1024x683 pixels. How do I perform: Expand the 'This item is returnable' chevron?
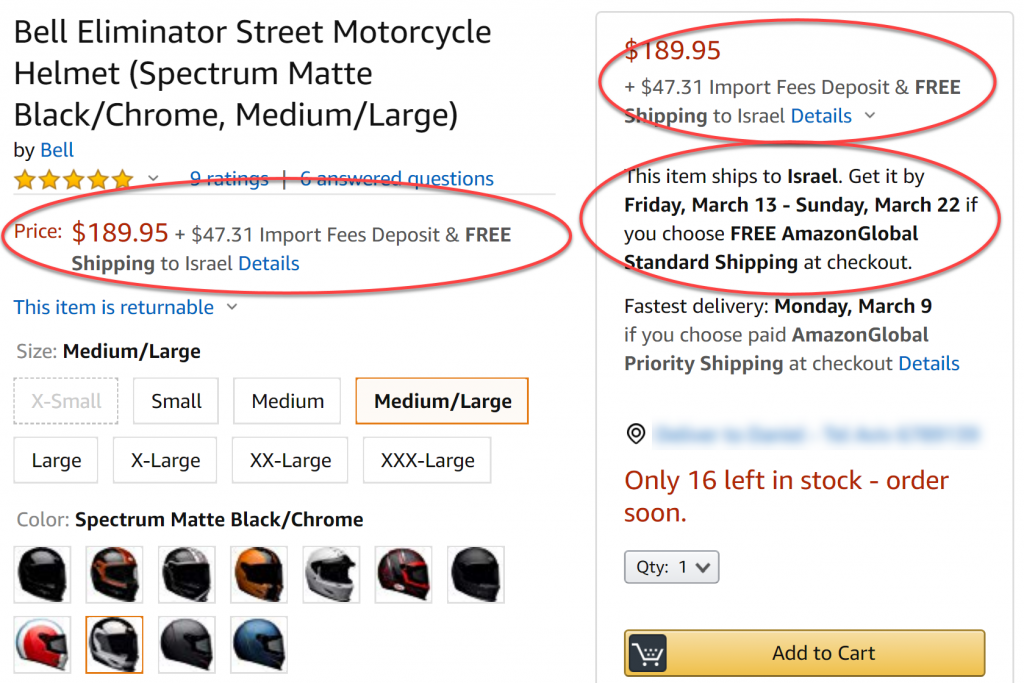232,307
